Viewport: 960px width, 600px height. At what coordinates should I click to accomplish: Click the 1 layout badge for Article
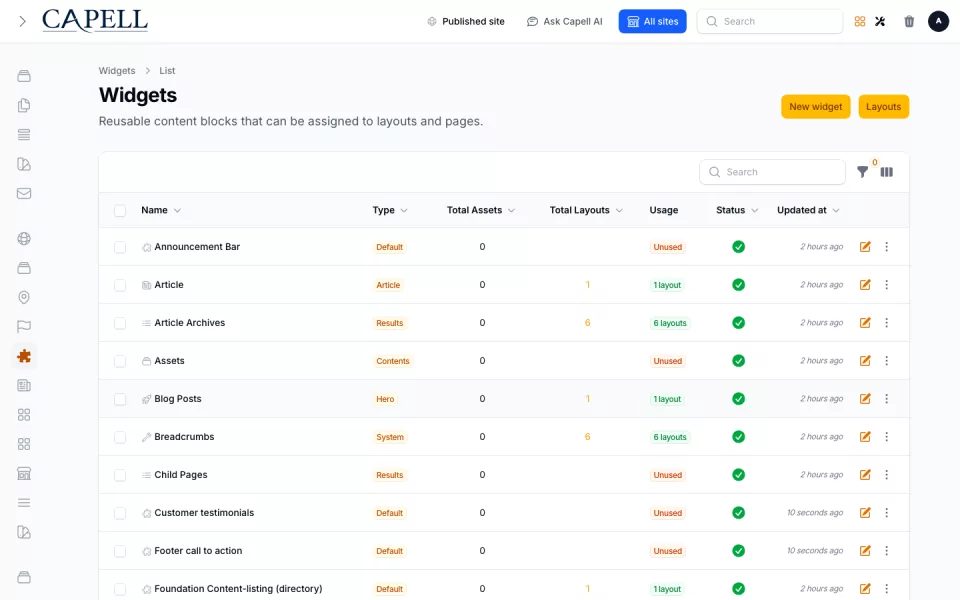667,285
